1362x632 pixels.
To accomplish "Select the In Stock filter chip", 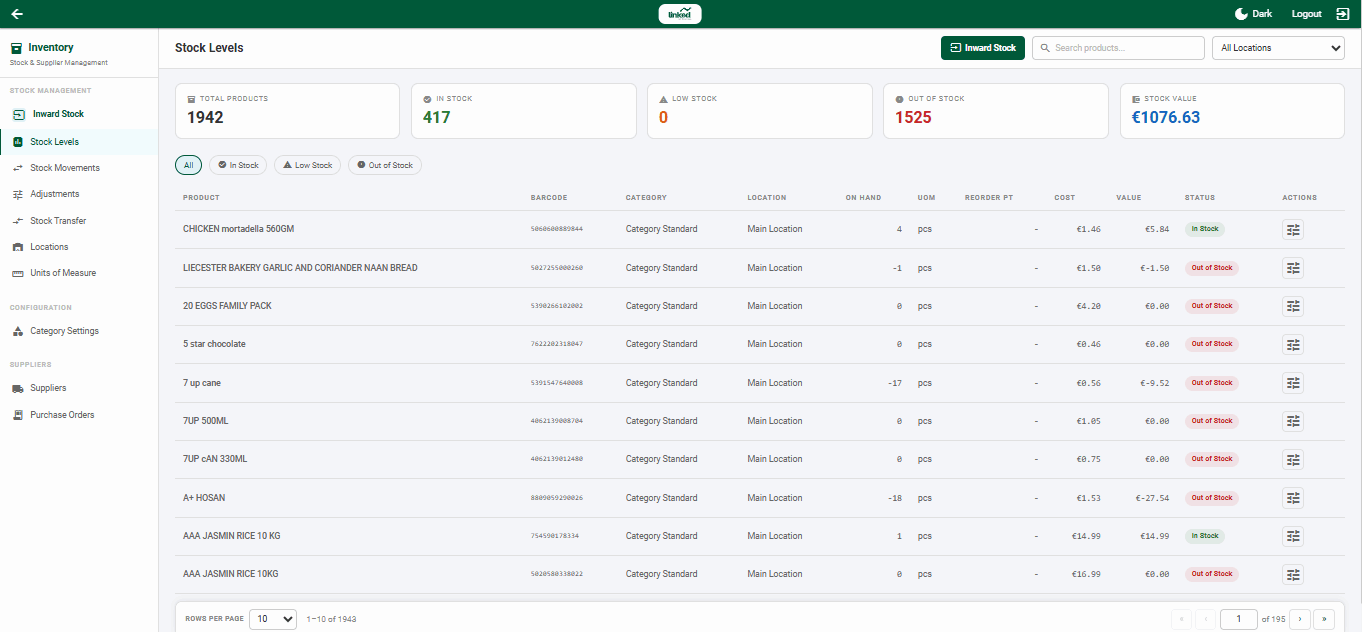I will (238, 165).
